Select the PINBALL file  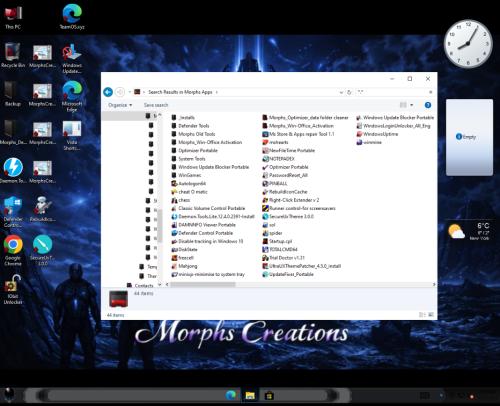(275, 183)
